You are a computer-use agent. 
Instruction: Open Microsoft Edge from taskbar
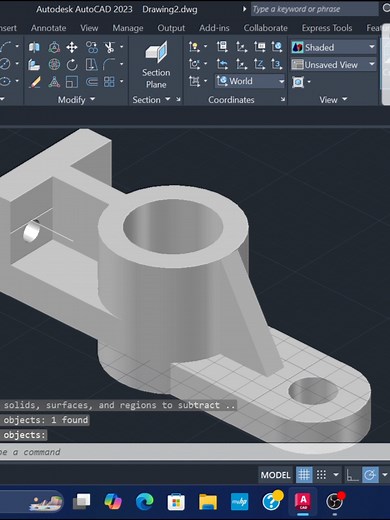(x=144, y=501)
